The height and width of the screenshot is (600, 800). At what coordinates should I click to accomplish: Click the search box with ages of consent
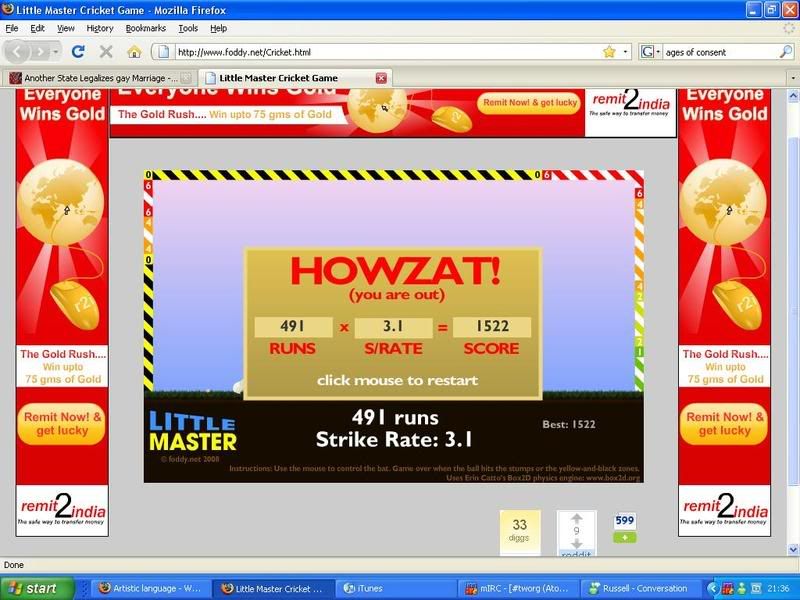[720, 52]
